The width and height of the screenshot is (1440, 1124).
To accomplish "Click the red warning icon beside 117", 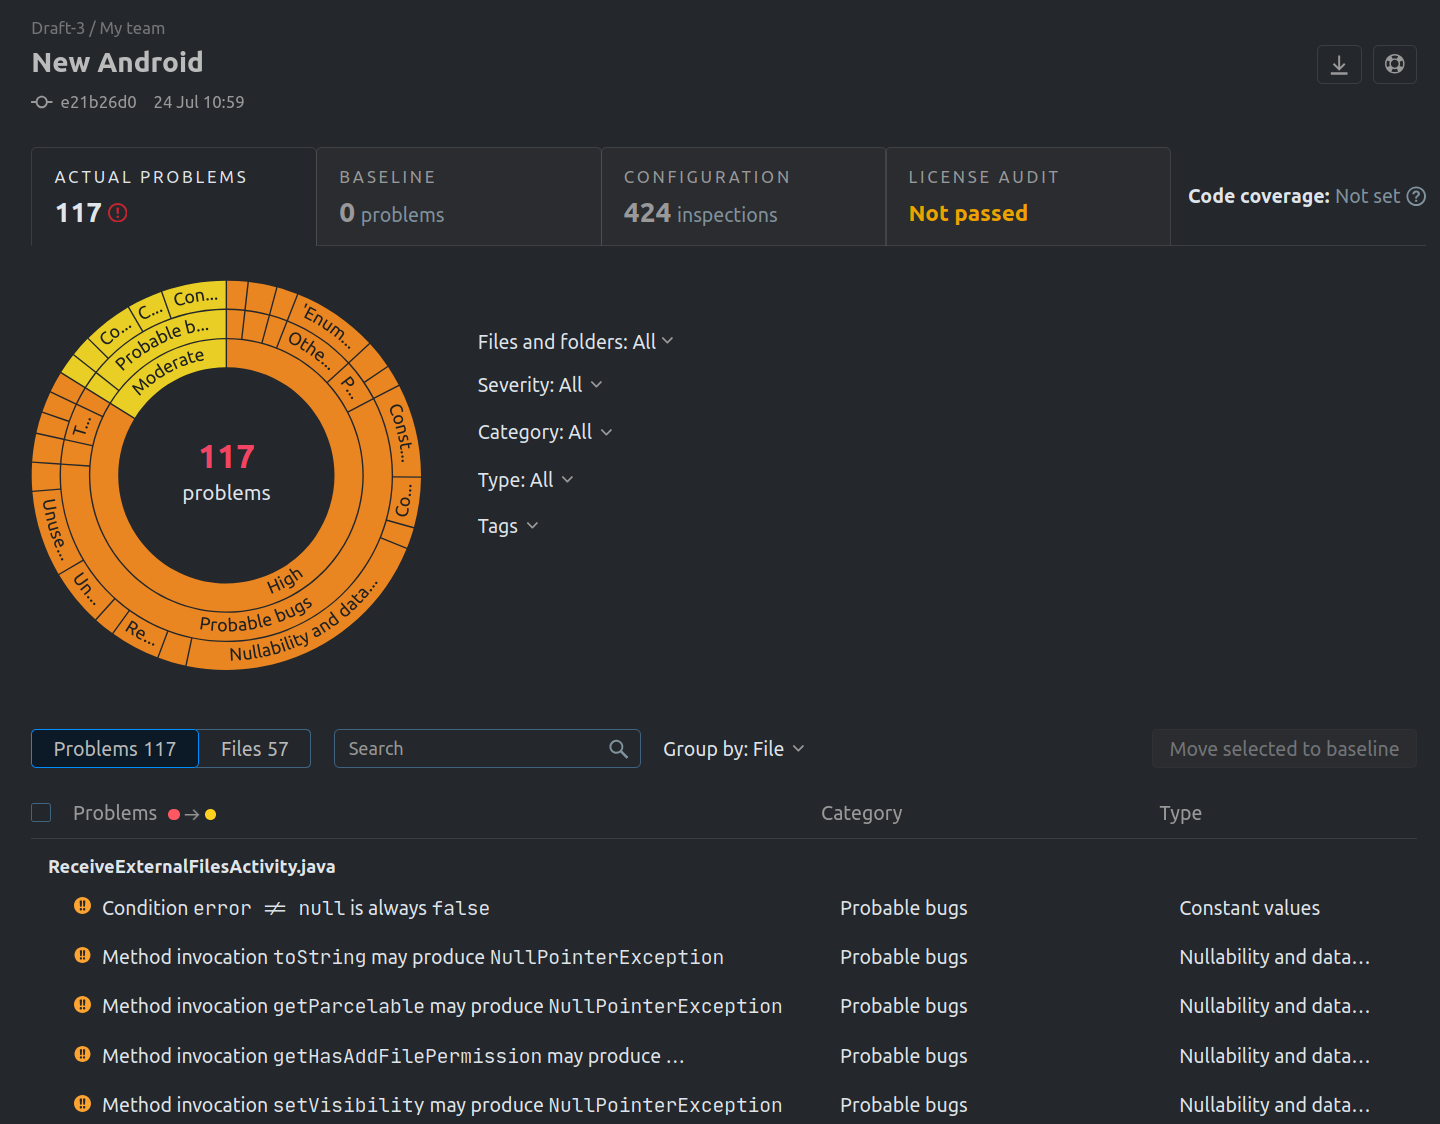I will (x=118, y=213).
